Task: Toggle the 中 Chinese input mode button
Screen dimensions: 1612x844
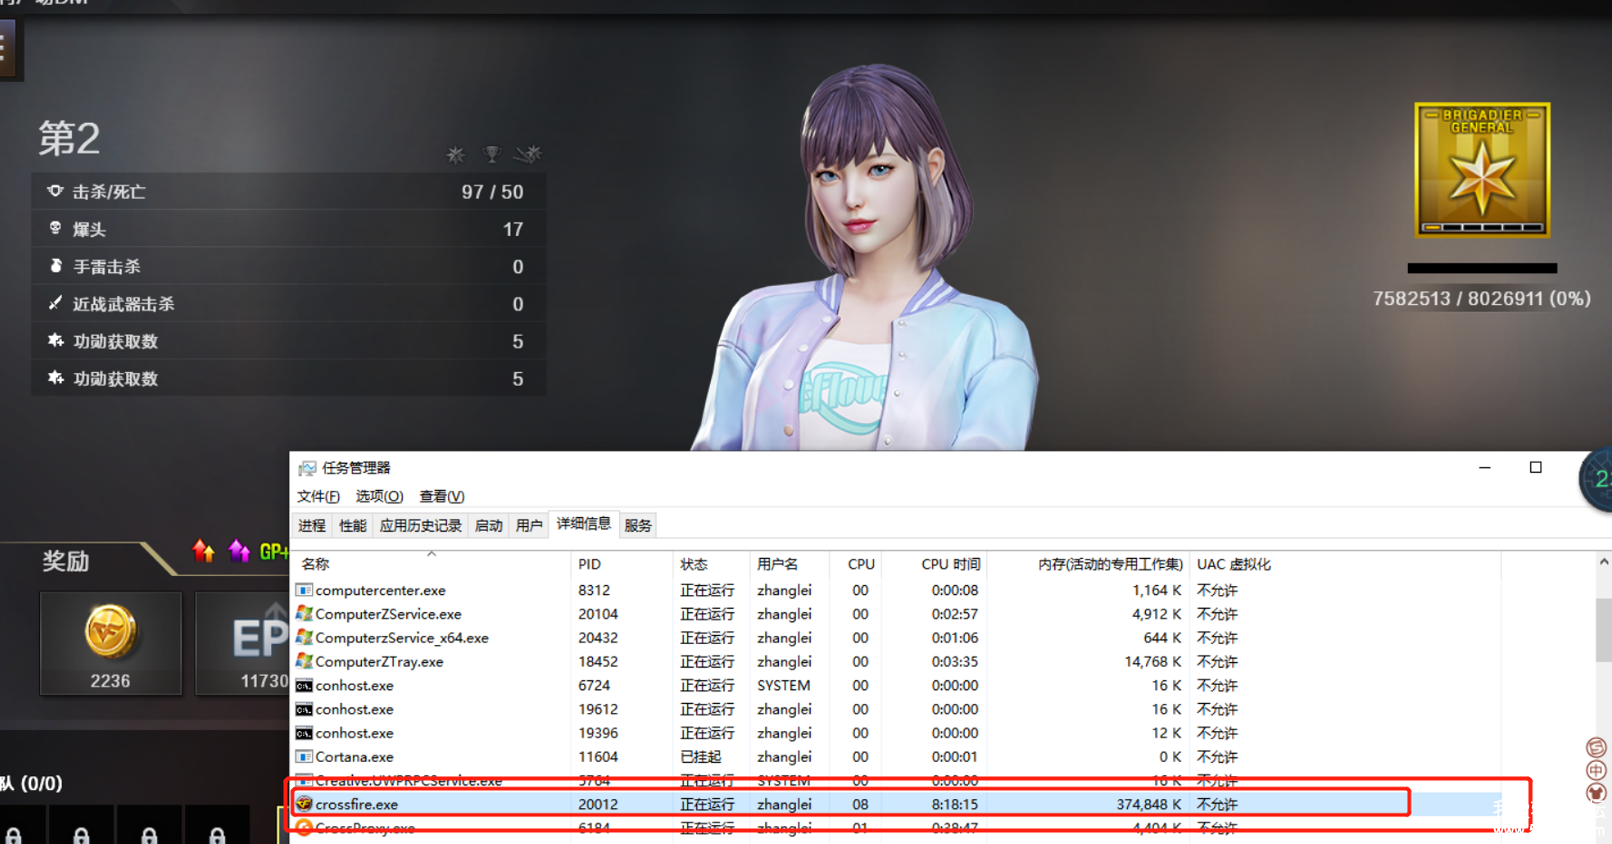Action: tap(1596, 770)
